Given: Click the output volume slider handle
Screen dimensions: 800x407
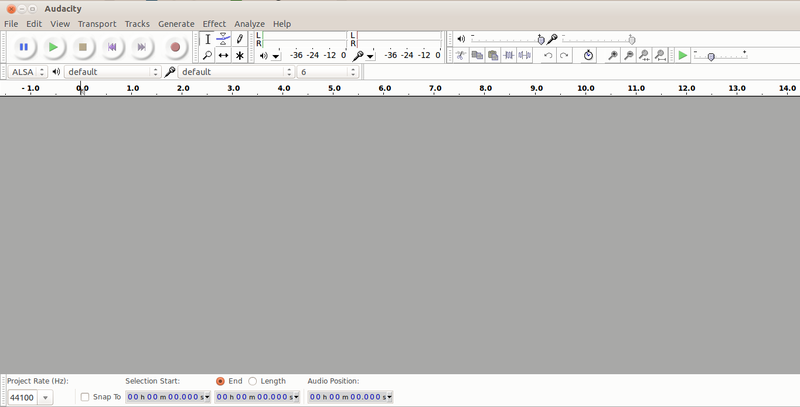Looking at the screenshot, I should (x=541, y=40).
